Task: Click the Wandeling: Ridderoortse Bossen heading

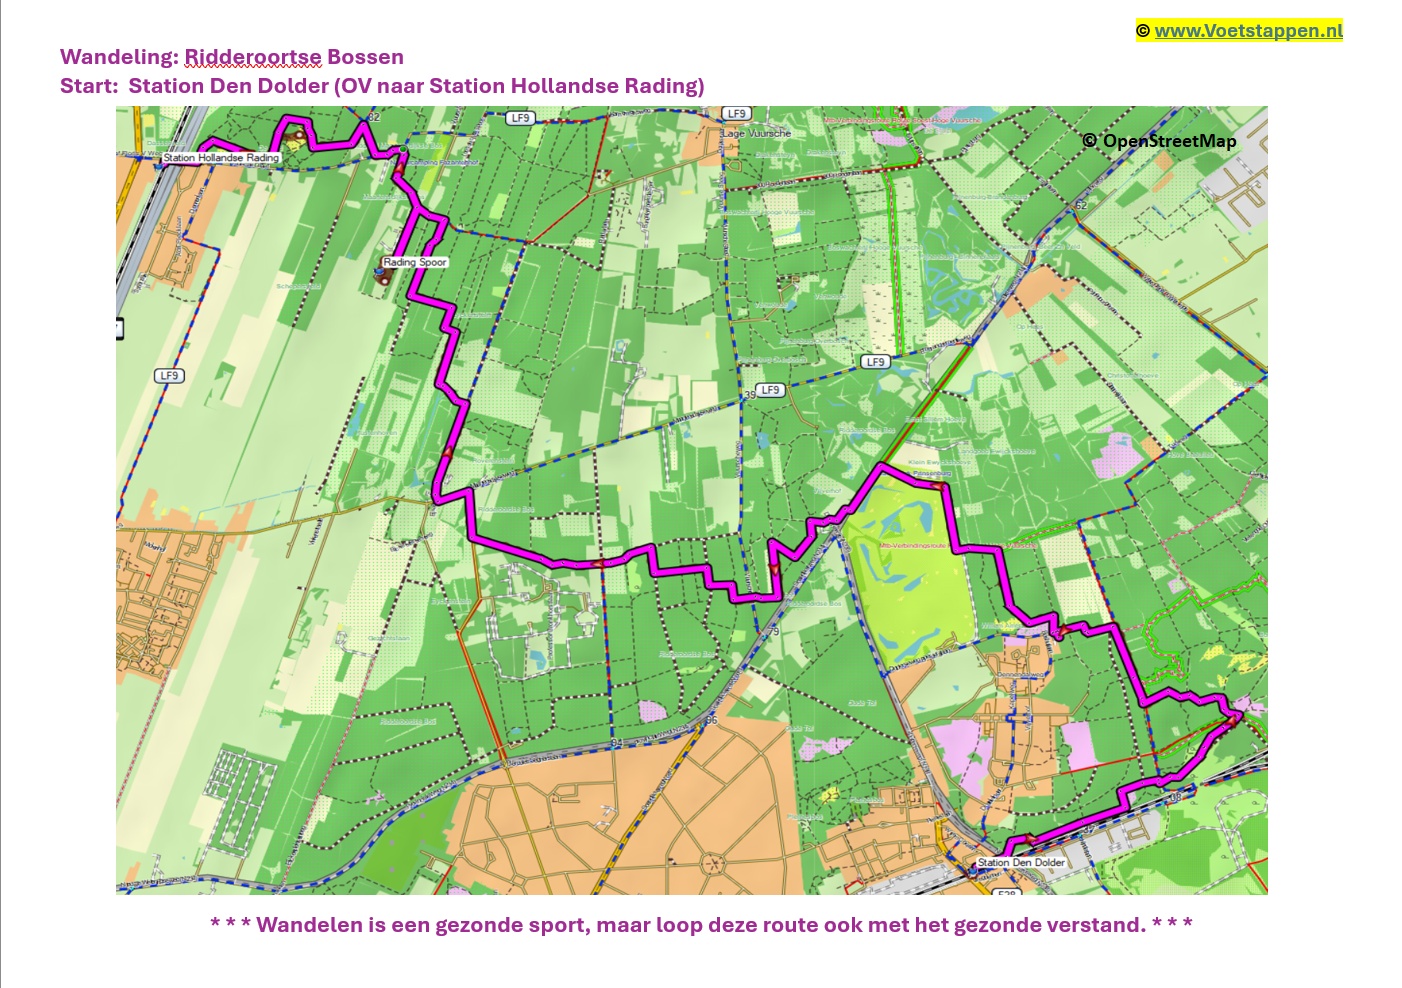Action: coord(232,57)
